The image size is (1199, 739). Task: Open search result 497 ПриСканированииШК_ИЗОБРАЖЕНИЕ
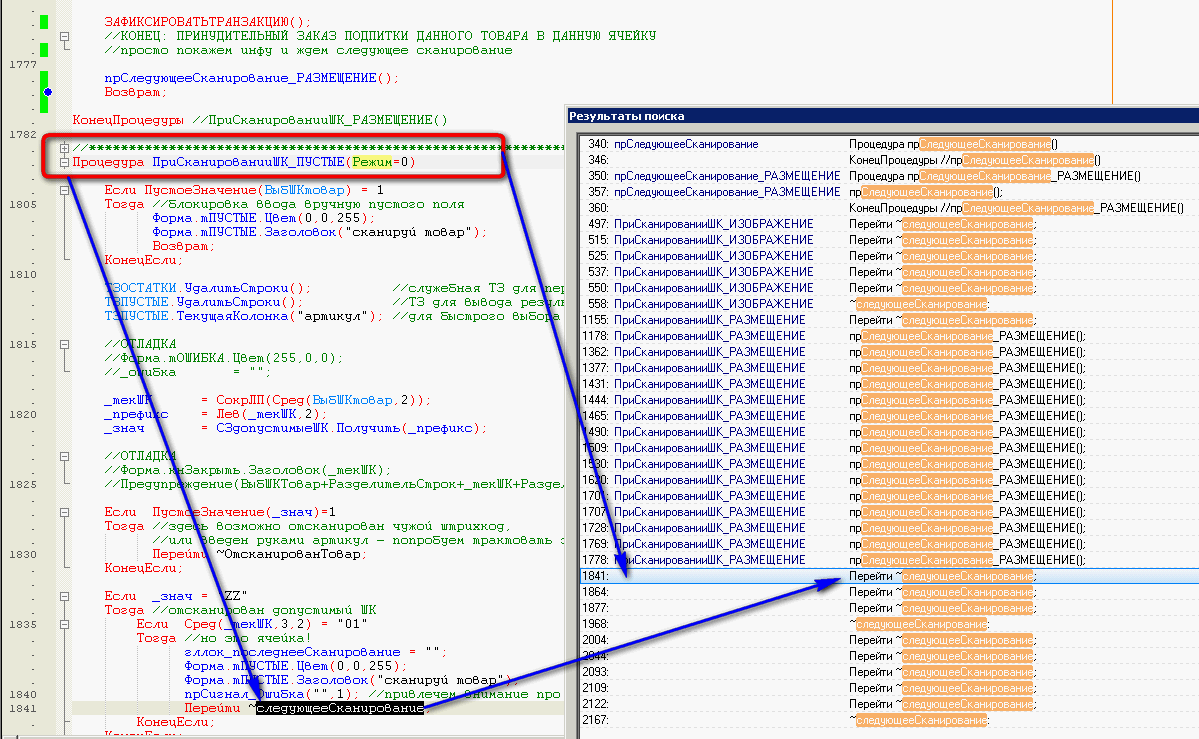click(713, 224)
